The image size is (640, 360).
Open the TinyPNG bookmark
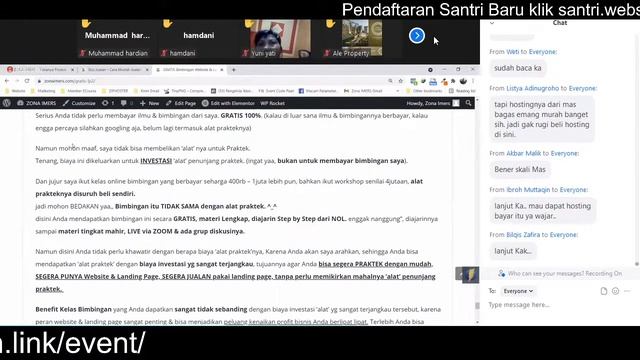pyautogui.click(x=184, y=91)
